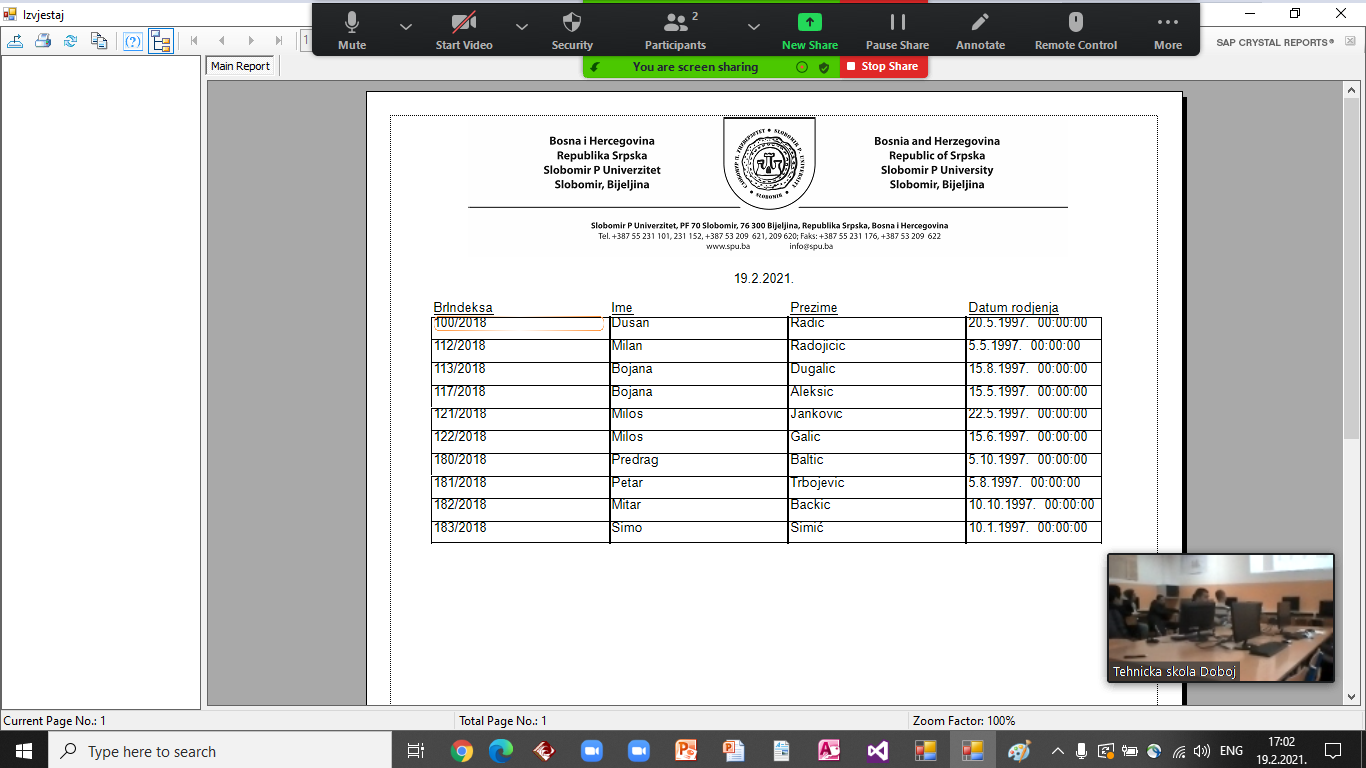Expand the video options arrow beside Start Video
The image size is (1366, 768).
click(522, 27)
